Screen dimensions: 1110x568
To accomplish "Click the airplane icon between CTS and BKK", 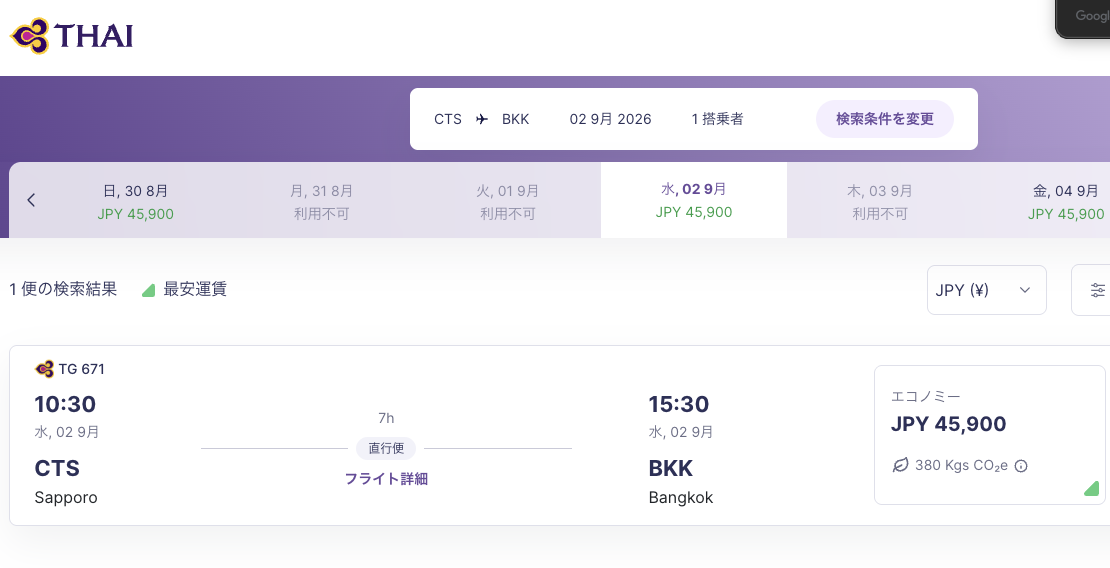I will 482,119.
